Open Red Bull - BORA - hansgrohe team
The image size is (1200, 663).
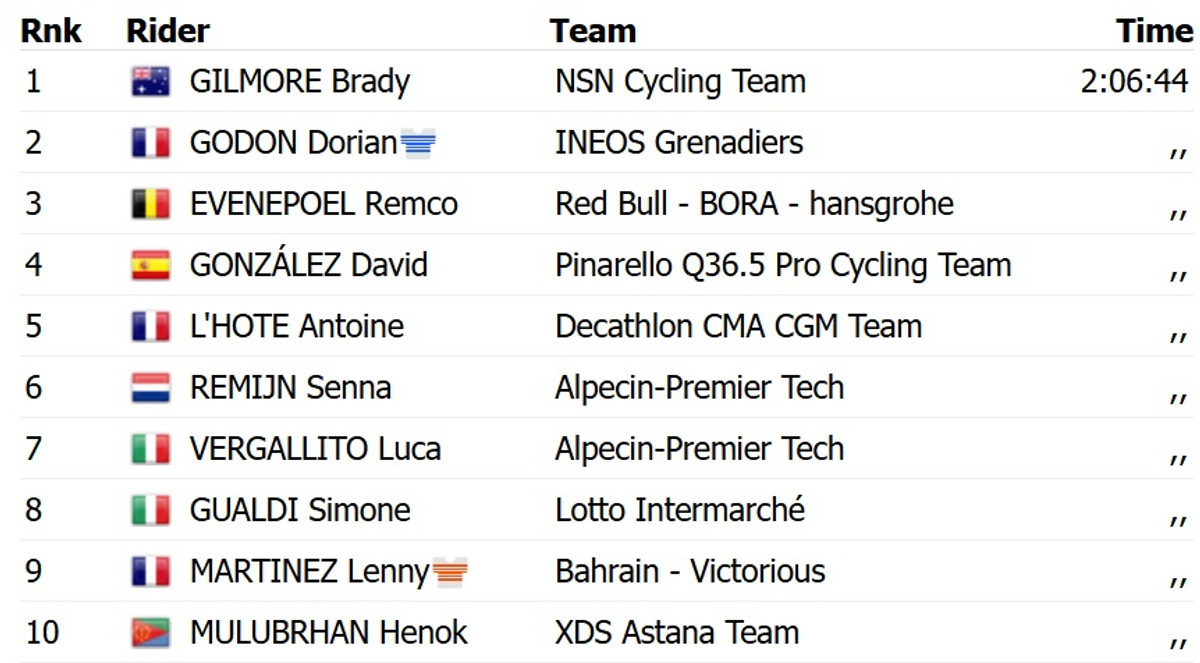point(754,204)
